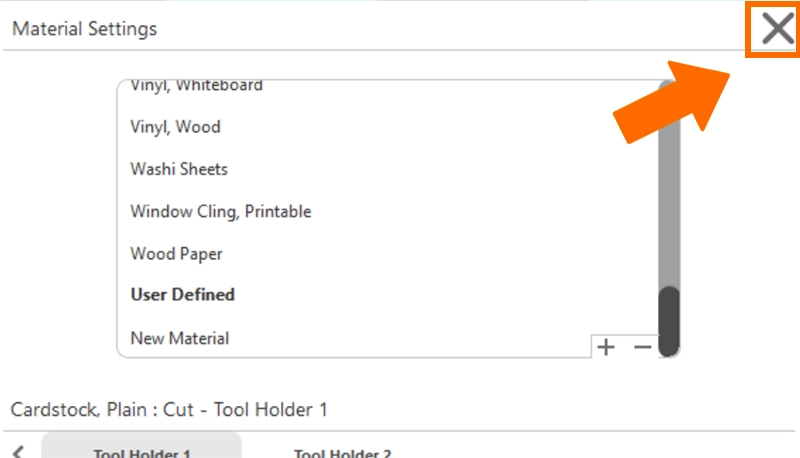The height and width of the screenshot is (458, 800).
Task: Click the User Defined section heading
Action: point(182,295)
